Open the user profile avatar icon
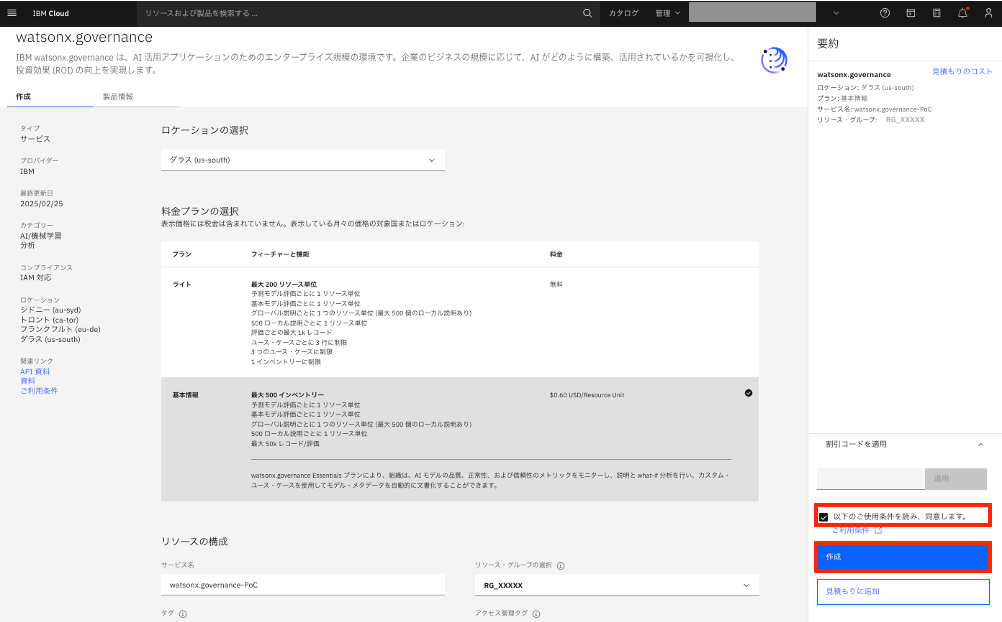The image size is (1002, 622). pos(988,13)
